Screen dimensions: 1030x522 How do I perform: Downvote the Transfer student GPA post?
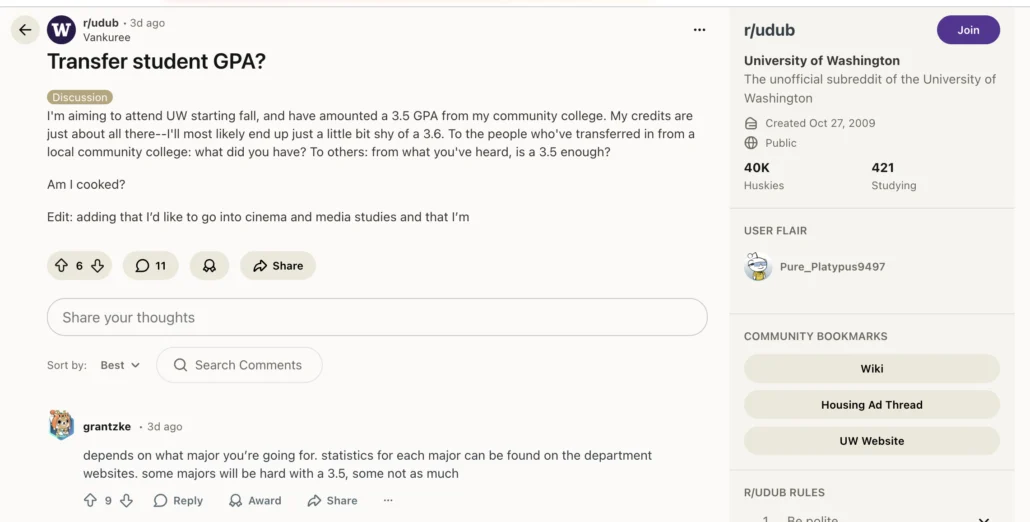[98, 266]
